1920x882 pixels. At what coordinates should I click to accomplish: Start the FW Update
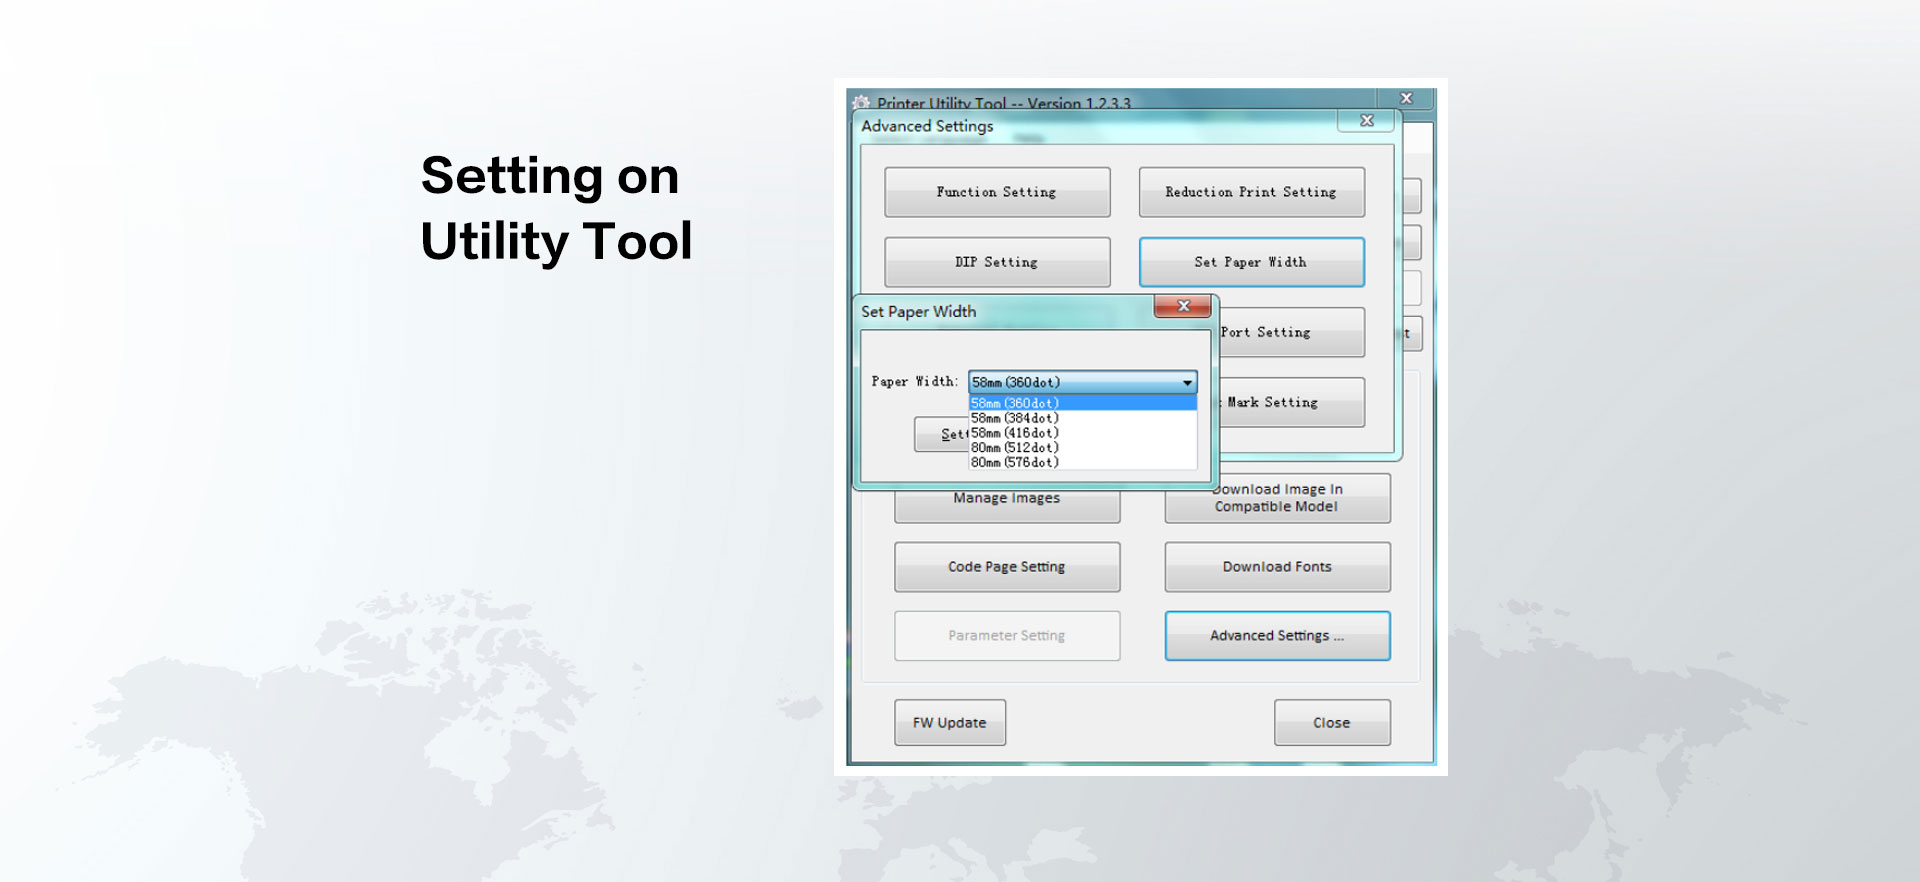tap(949, 723)
